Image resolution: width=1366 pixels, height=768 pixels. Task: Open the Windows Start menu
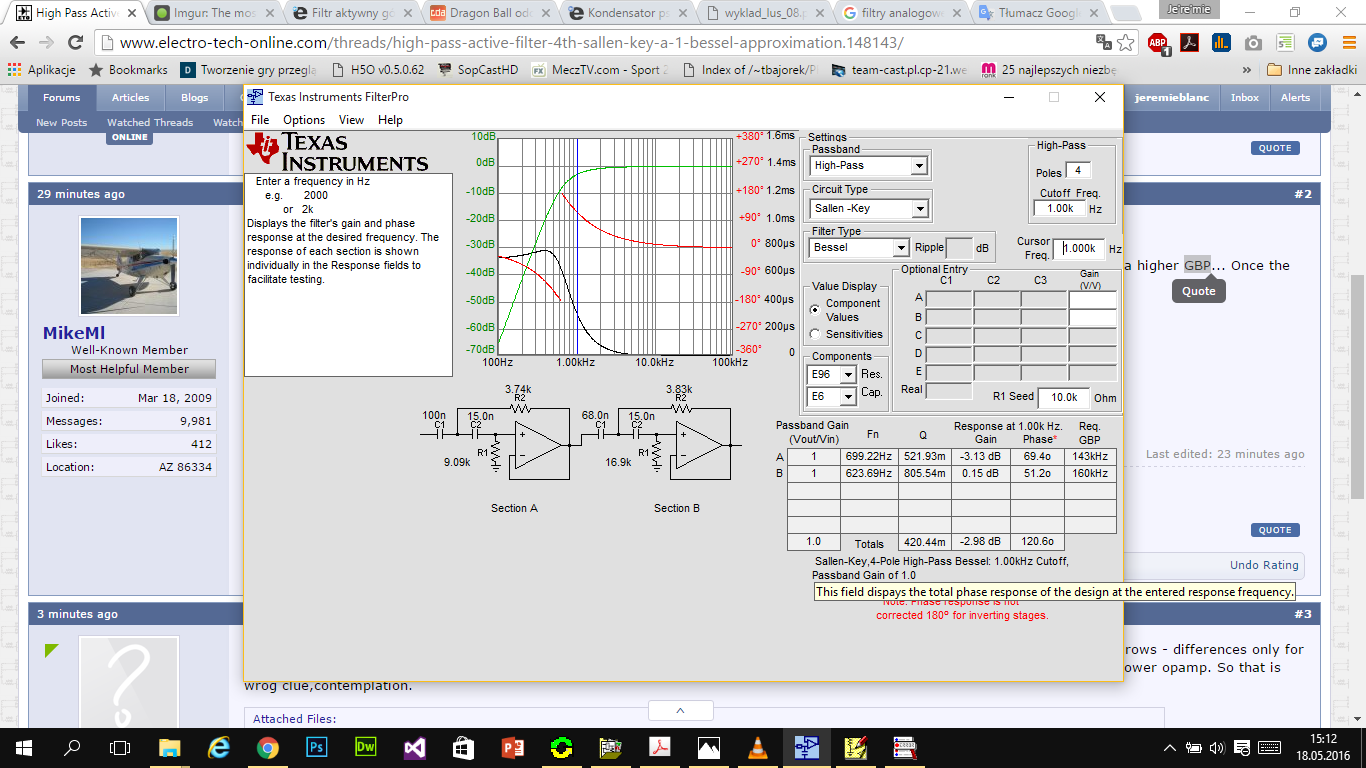click(24, 747)
